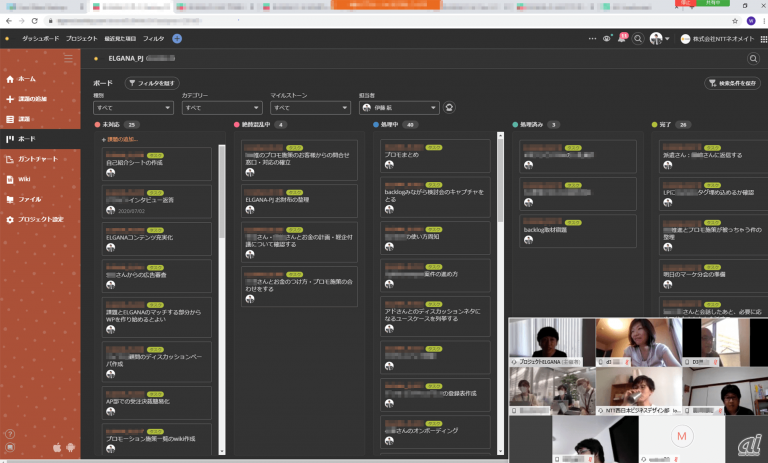Open プロジェクト (Projects) in top menu

(82, 38)
